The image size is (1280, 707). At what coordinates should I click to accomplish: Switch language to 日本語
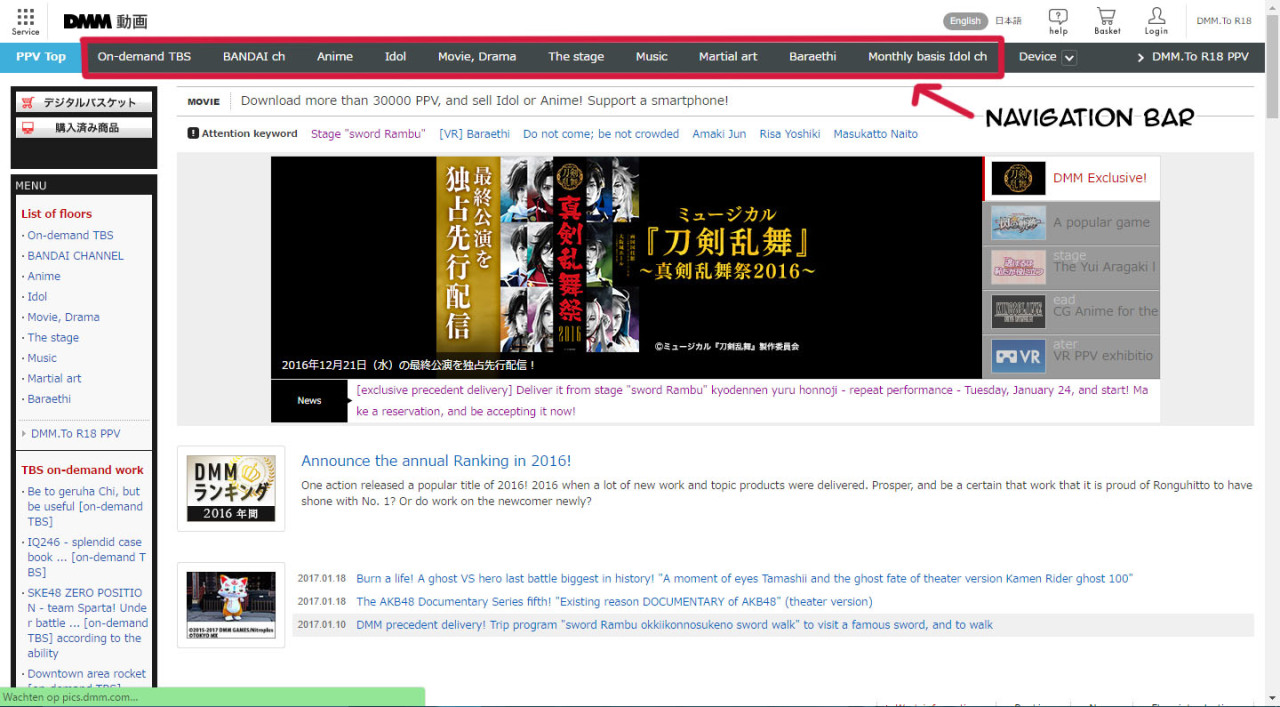[x=1008, y=21]
